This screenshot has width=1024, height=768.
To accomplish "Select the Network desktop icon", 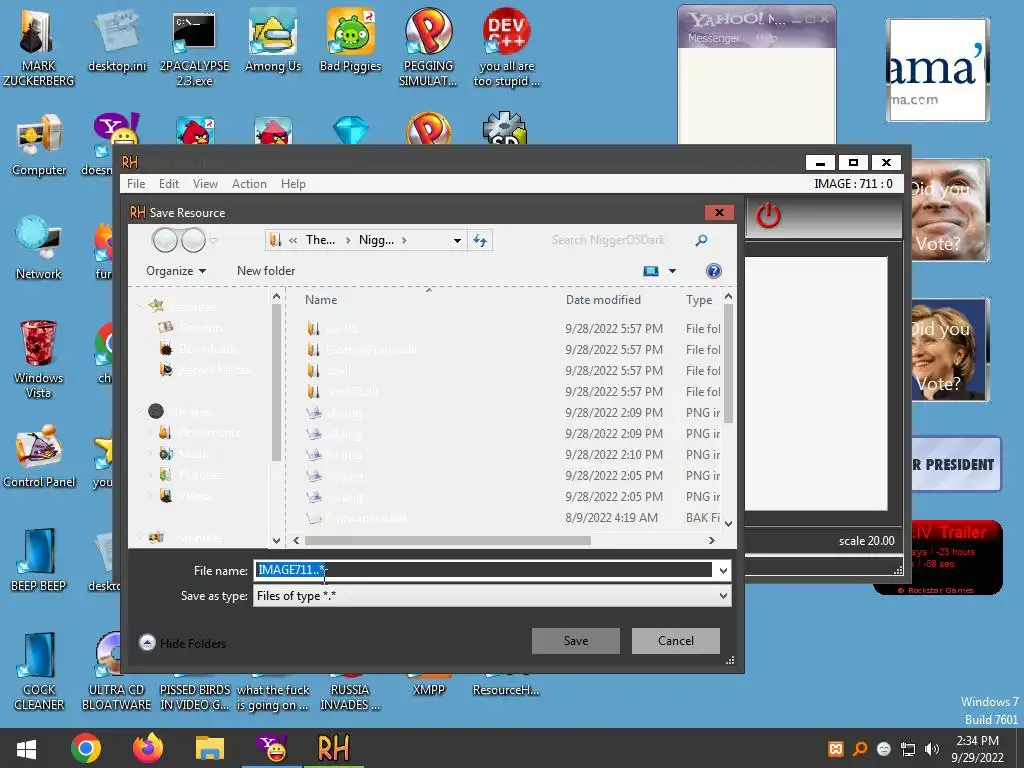I will point(39,249).
